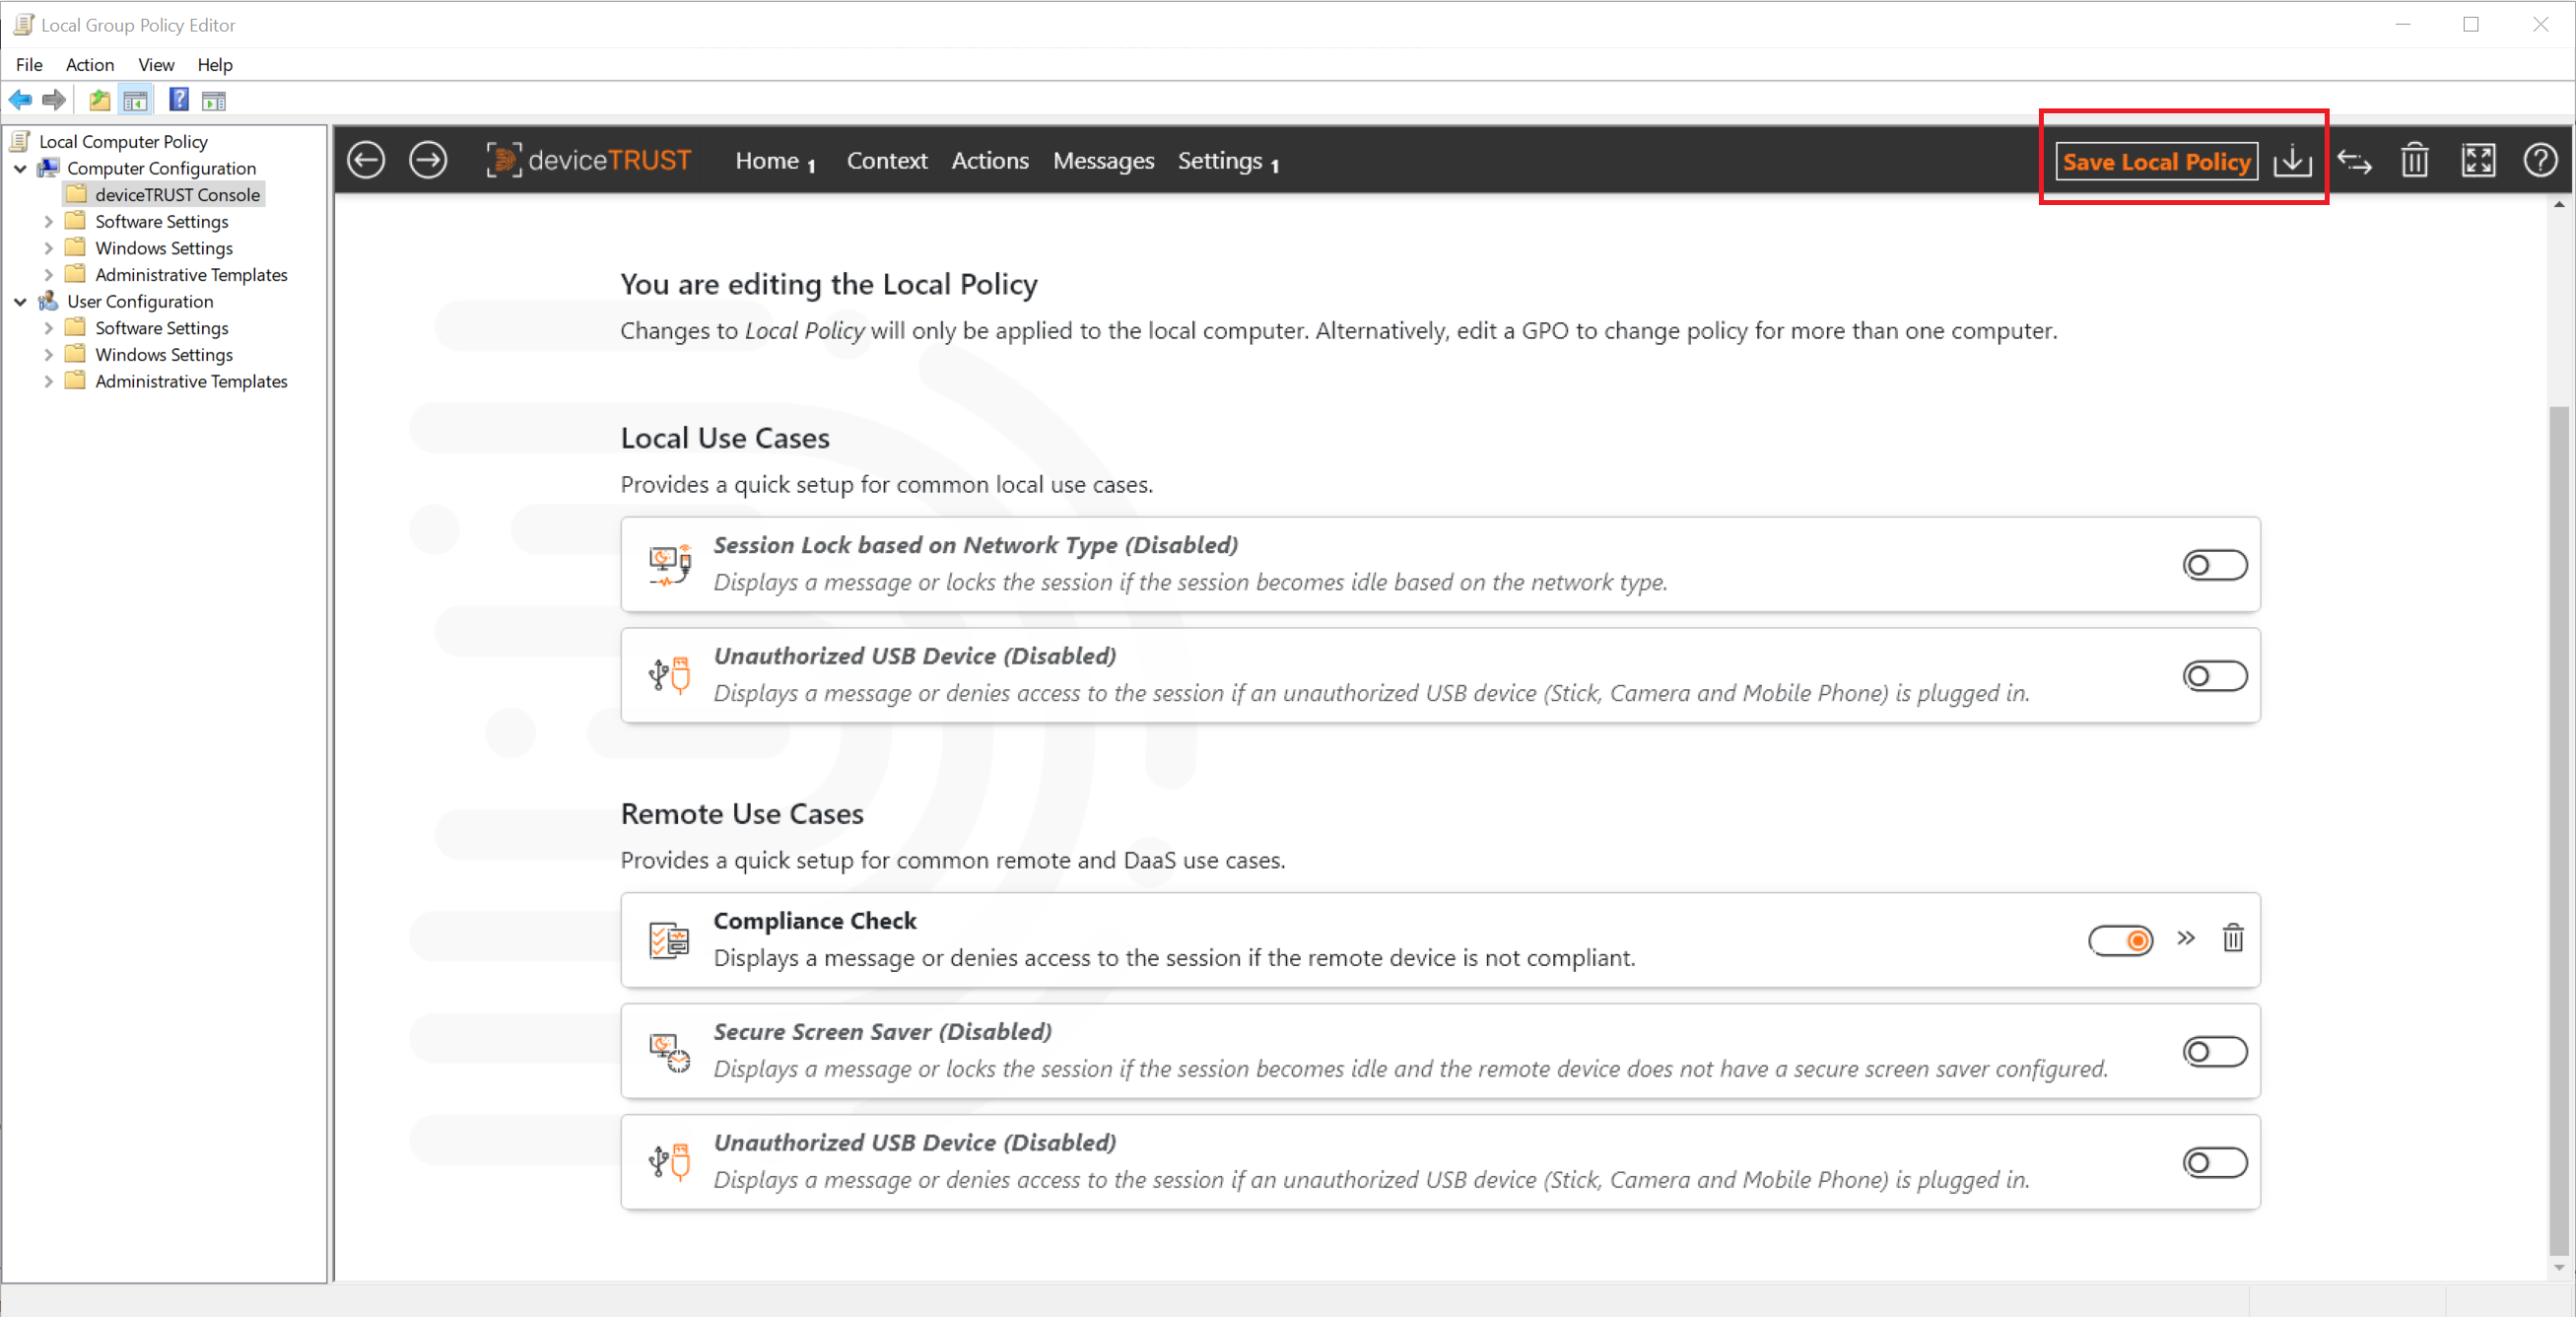Select the deviceTRUST Console tree item
The width and height of the screenshot is (2576, 1317).
tap(176, 194)
